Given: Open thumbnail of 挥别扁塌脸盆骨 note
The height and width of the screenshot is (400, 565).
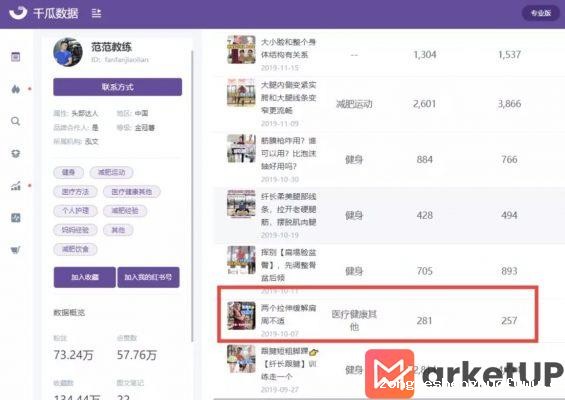Looking at the screenshot, I should point(241,260).
